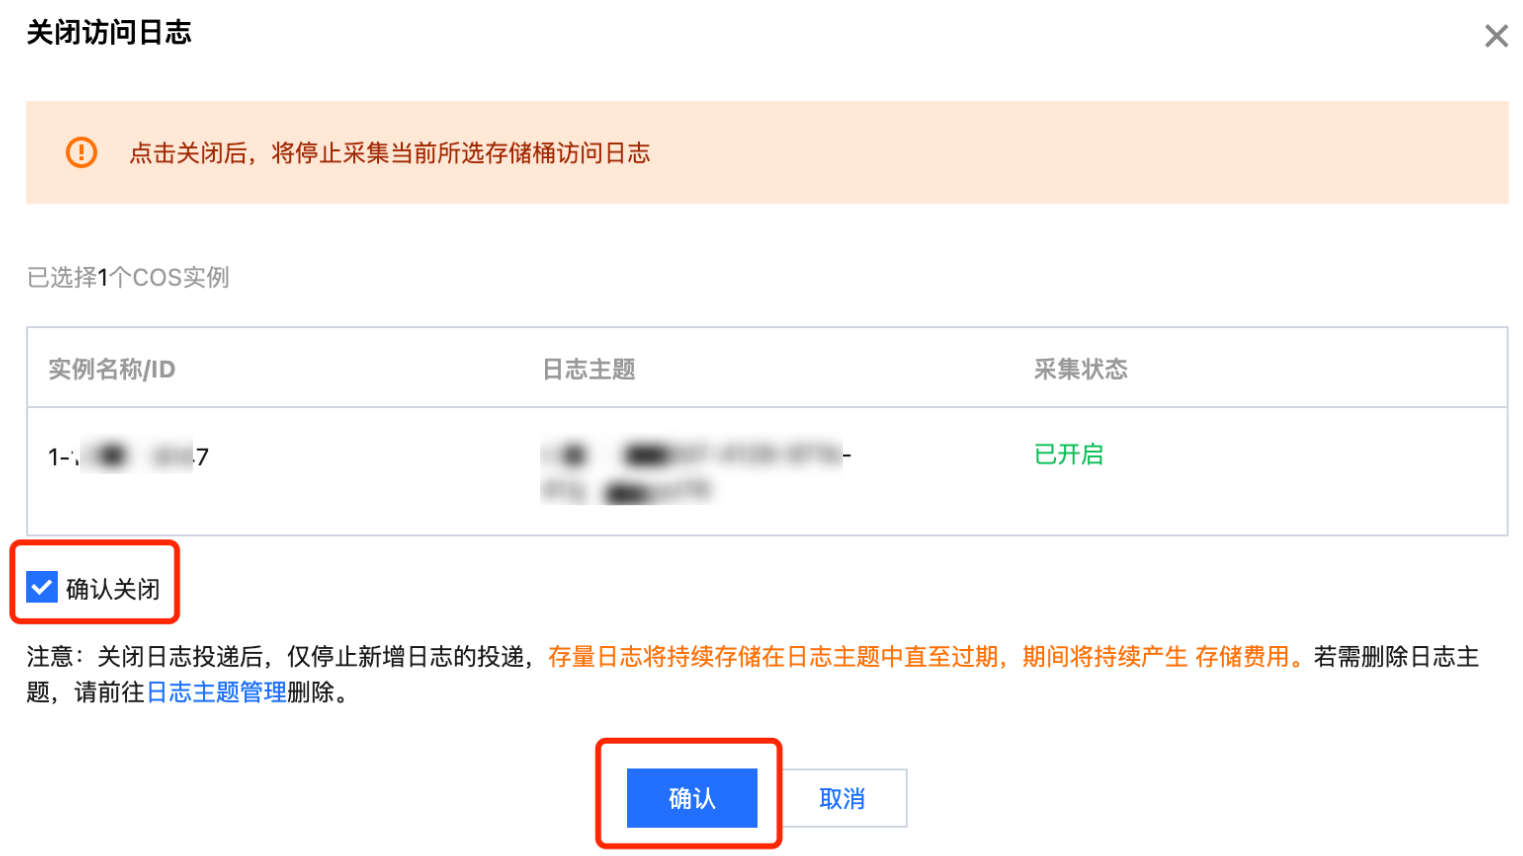Click the 确认关闭 checkbox label text
This screenshot has height=856, width=1523.
coord(113,589)
